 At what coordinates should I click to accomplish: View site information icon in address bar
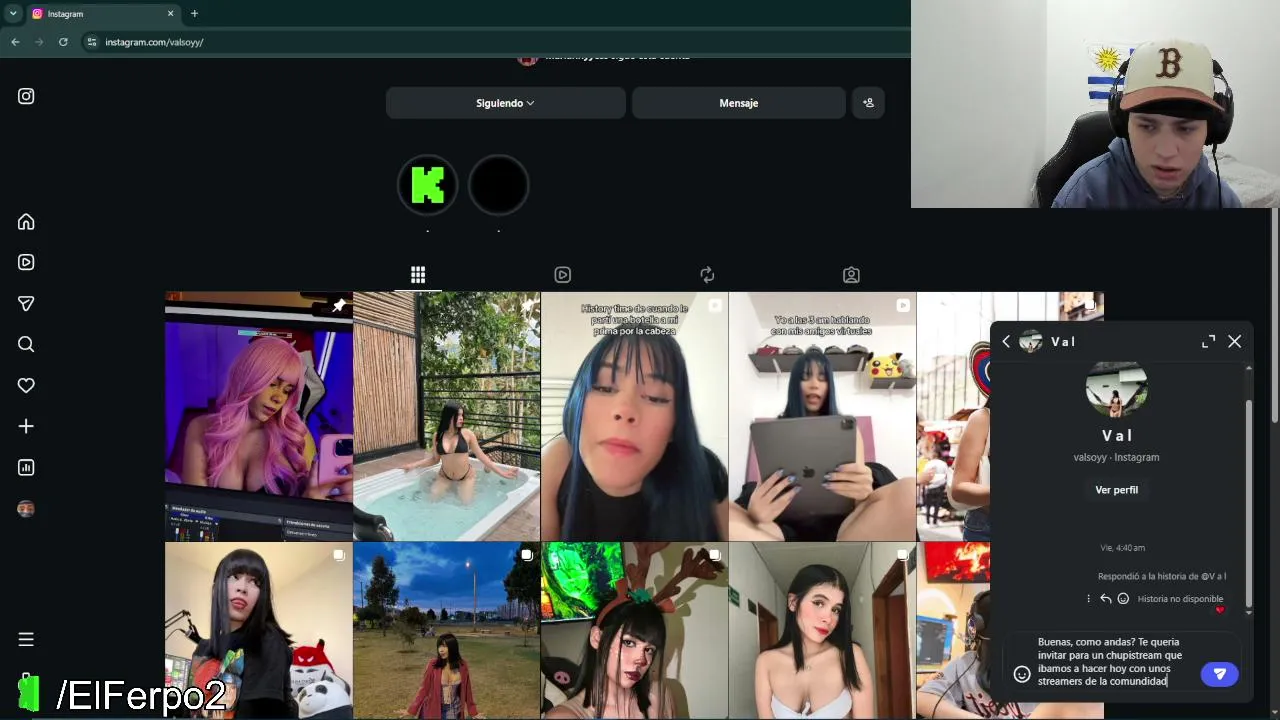(92, 42)
